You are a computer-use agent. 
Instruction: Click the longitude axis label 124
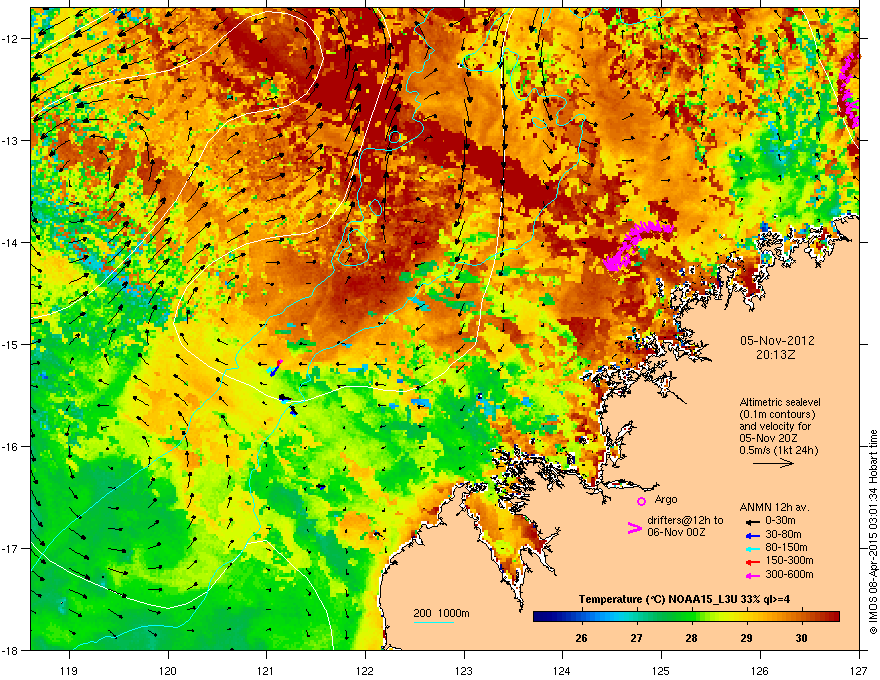(562, 670)
